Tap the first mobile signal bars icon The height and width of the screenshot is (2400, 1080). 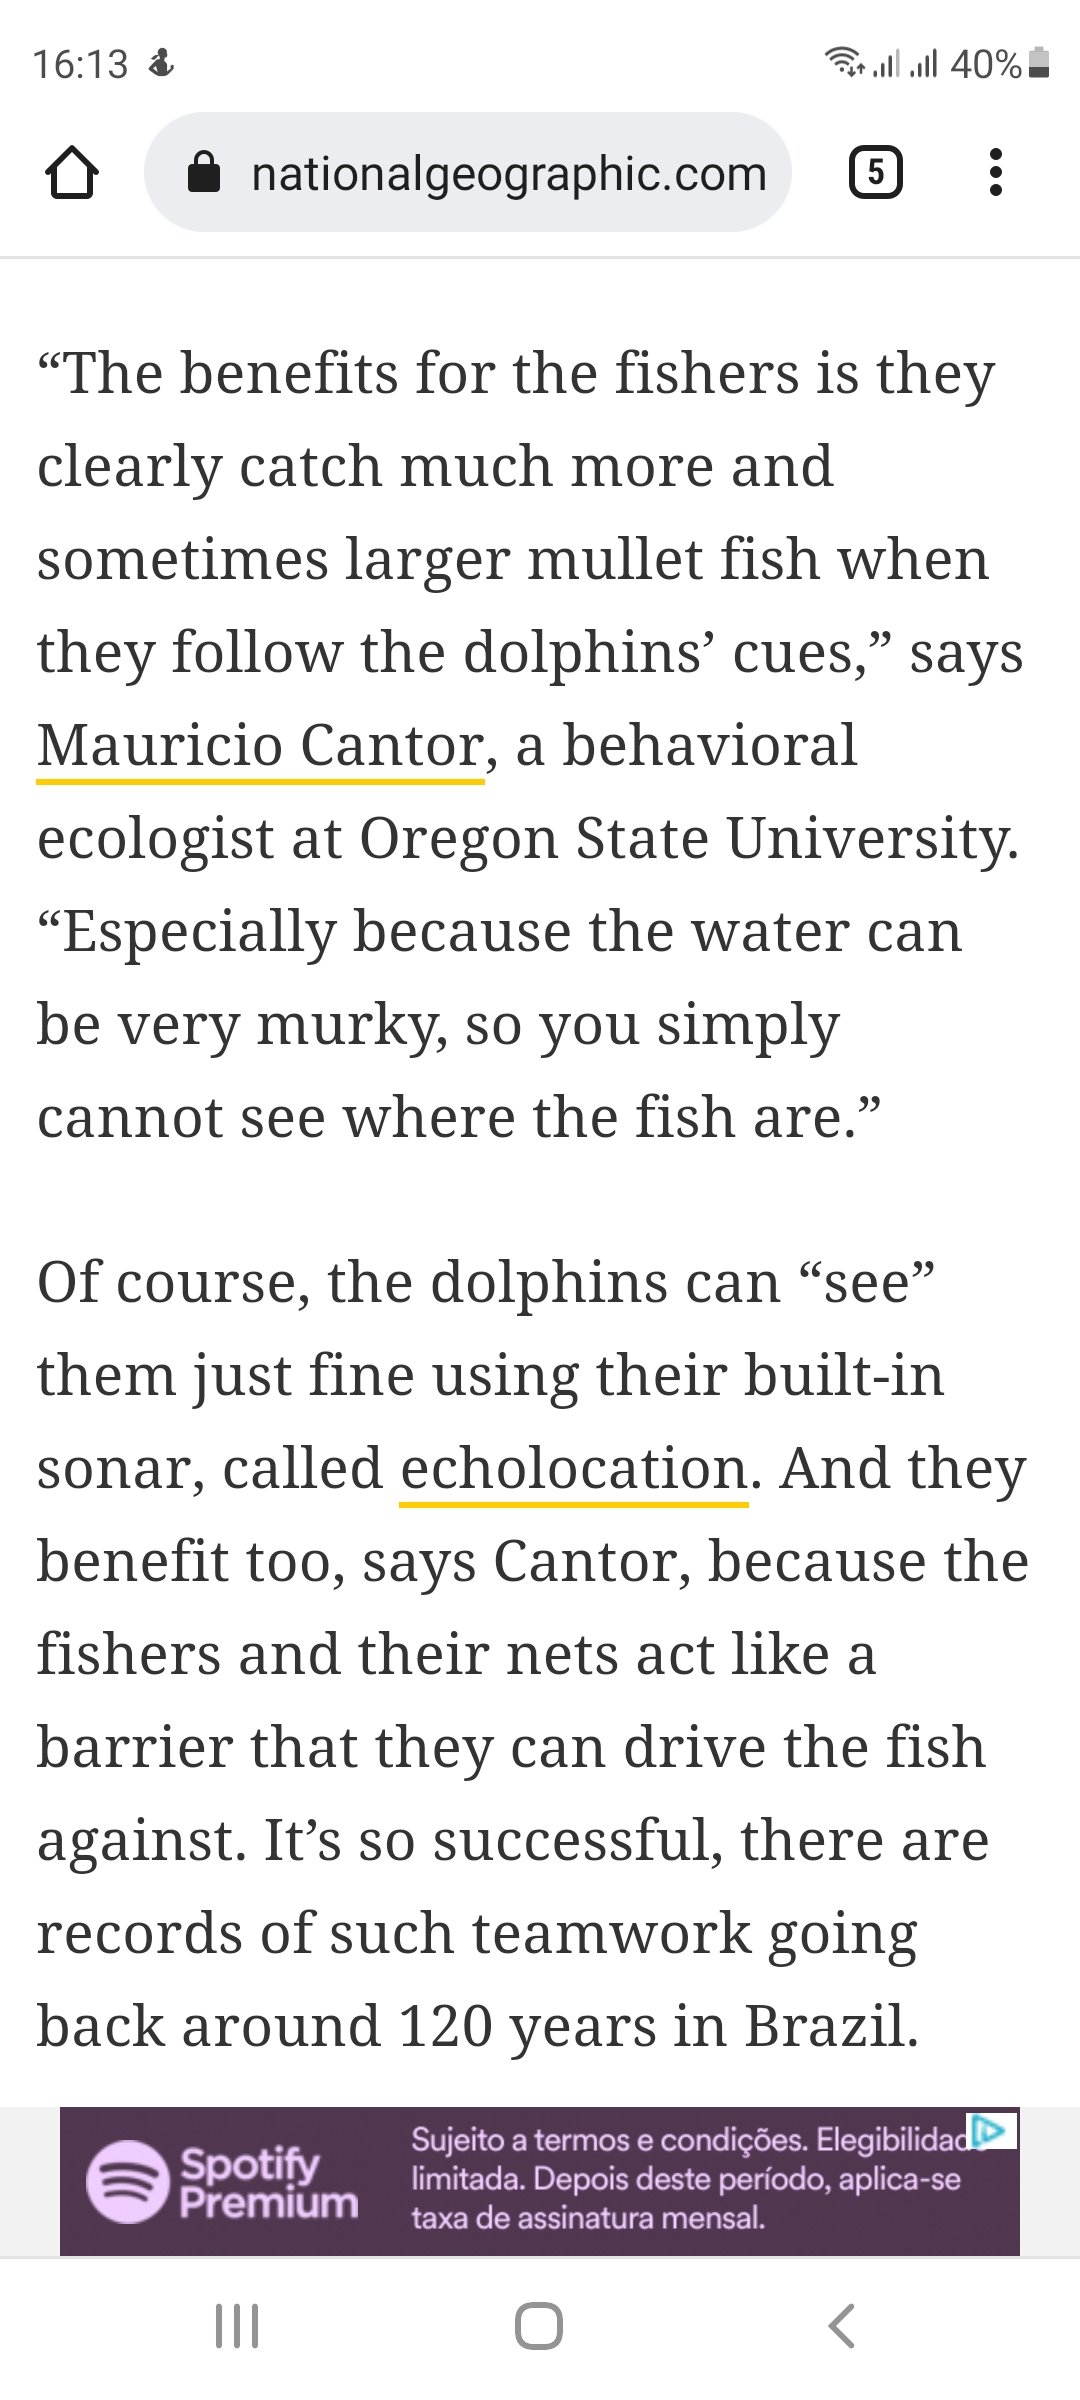tap(886, 65)
